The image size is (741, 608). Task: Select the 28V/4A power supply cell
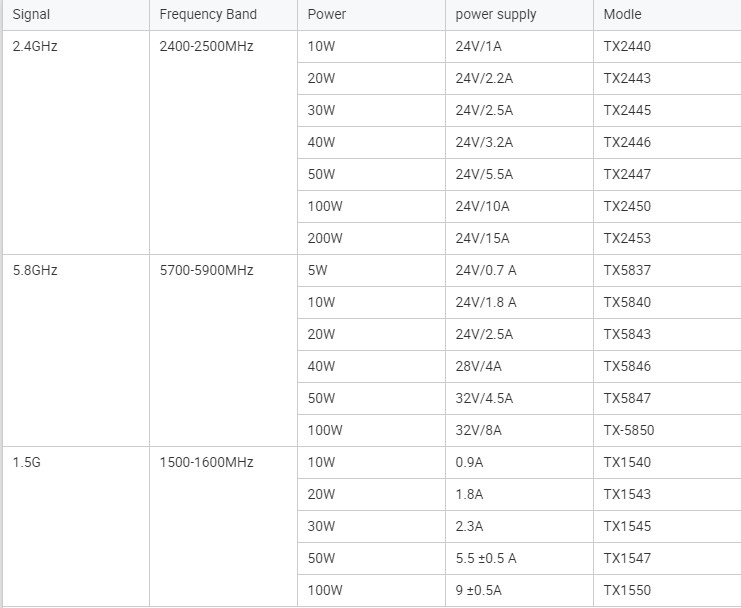point(519,367)
